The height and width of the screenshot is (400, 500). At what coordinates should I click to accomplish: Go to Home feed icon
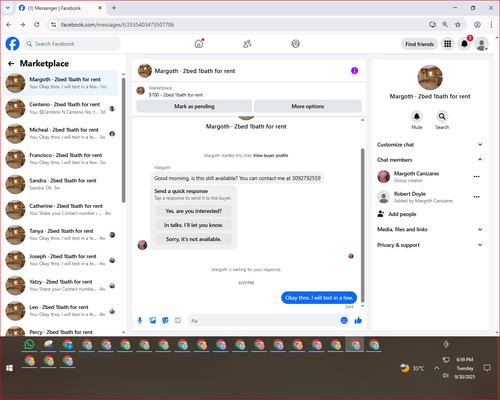pos(199,44)
